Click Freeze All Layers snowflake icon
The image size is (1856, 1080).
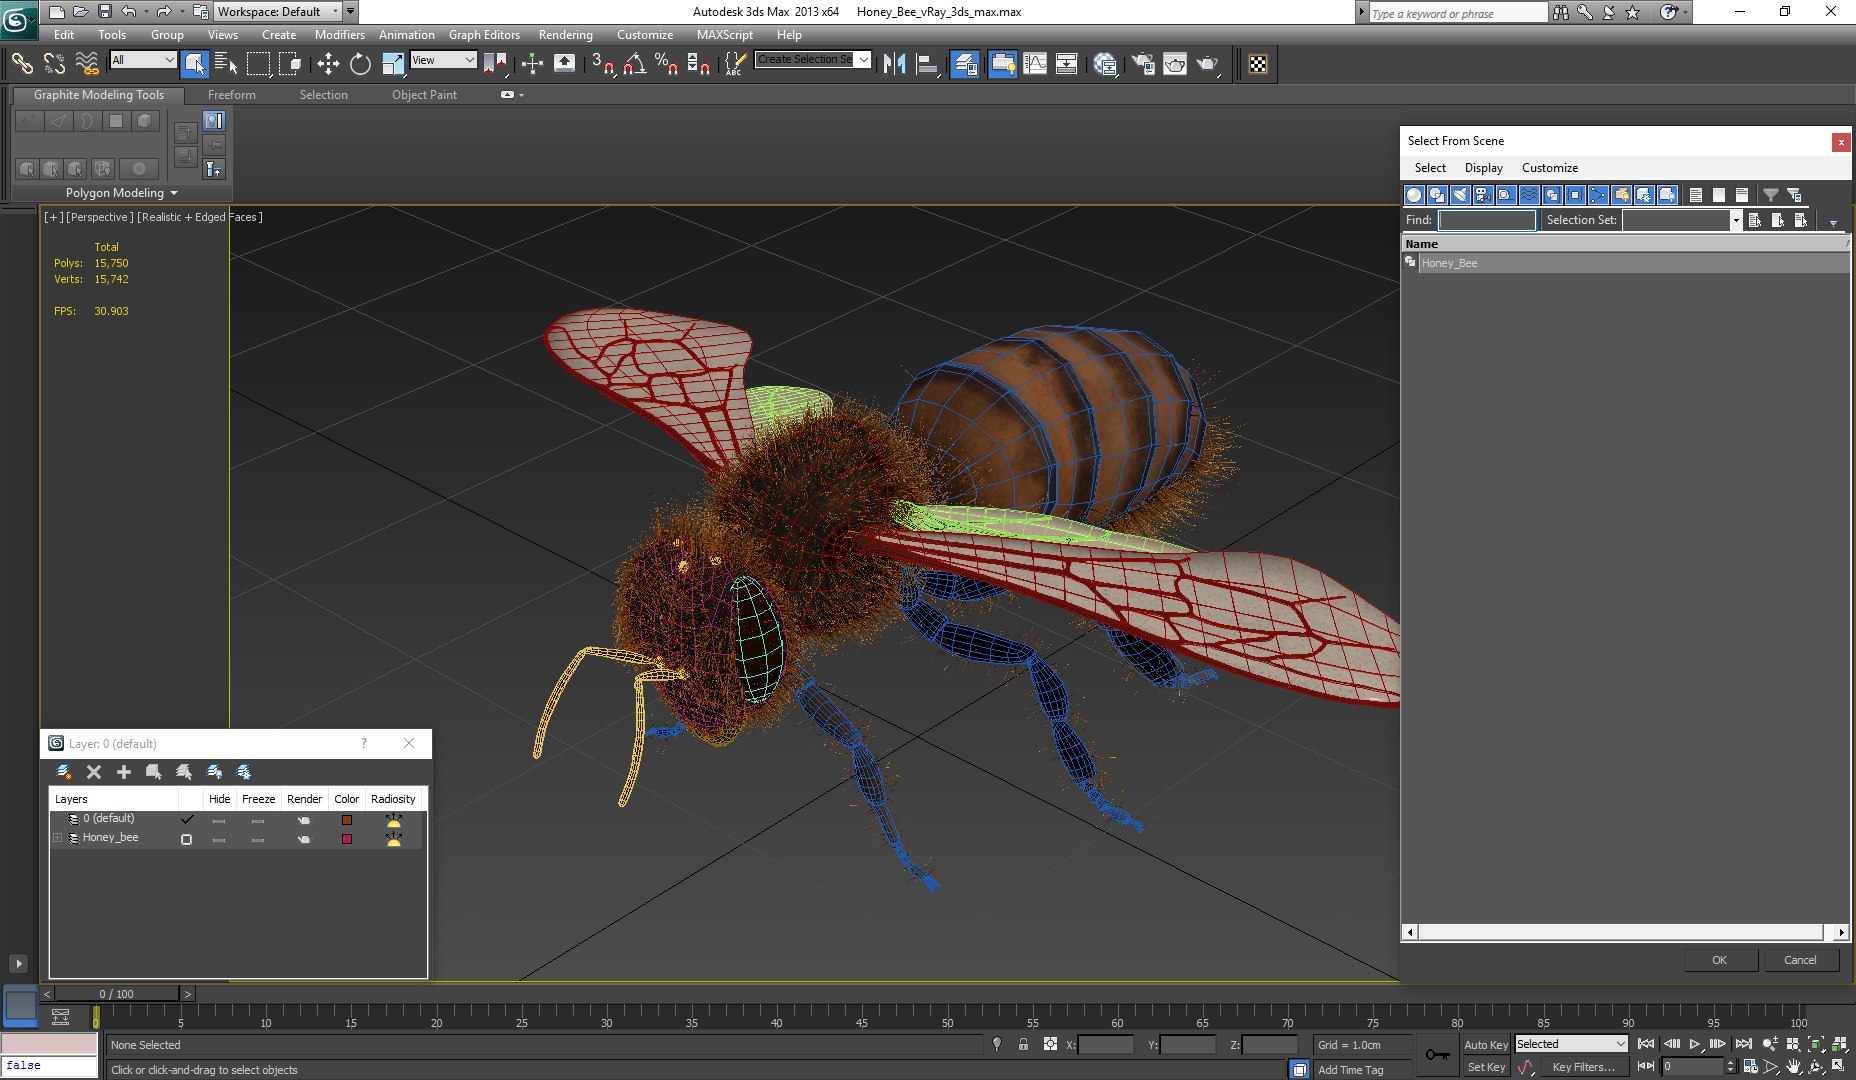click(244, 772)
